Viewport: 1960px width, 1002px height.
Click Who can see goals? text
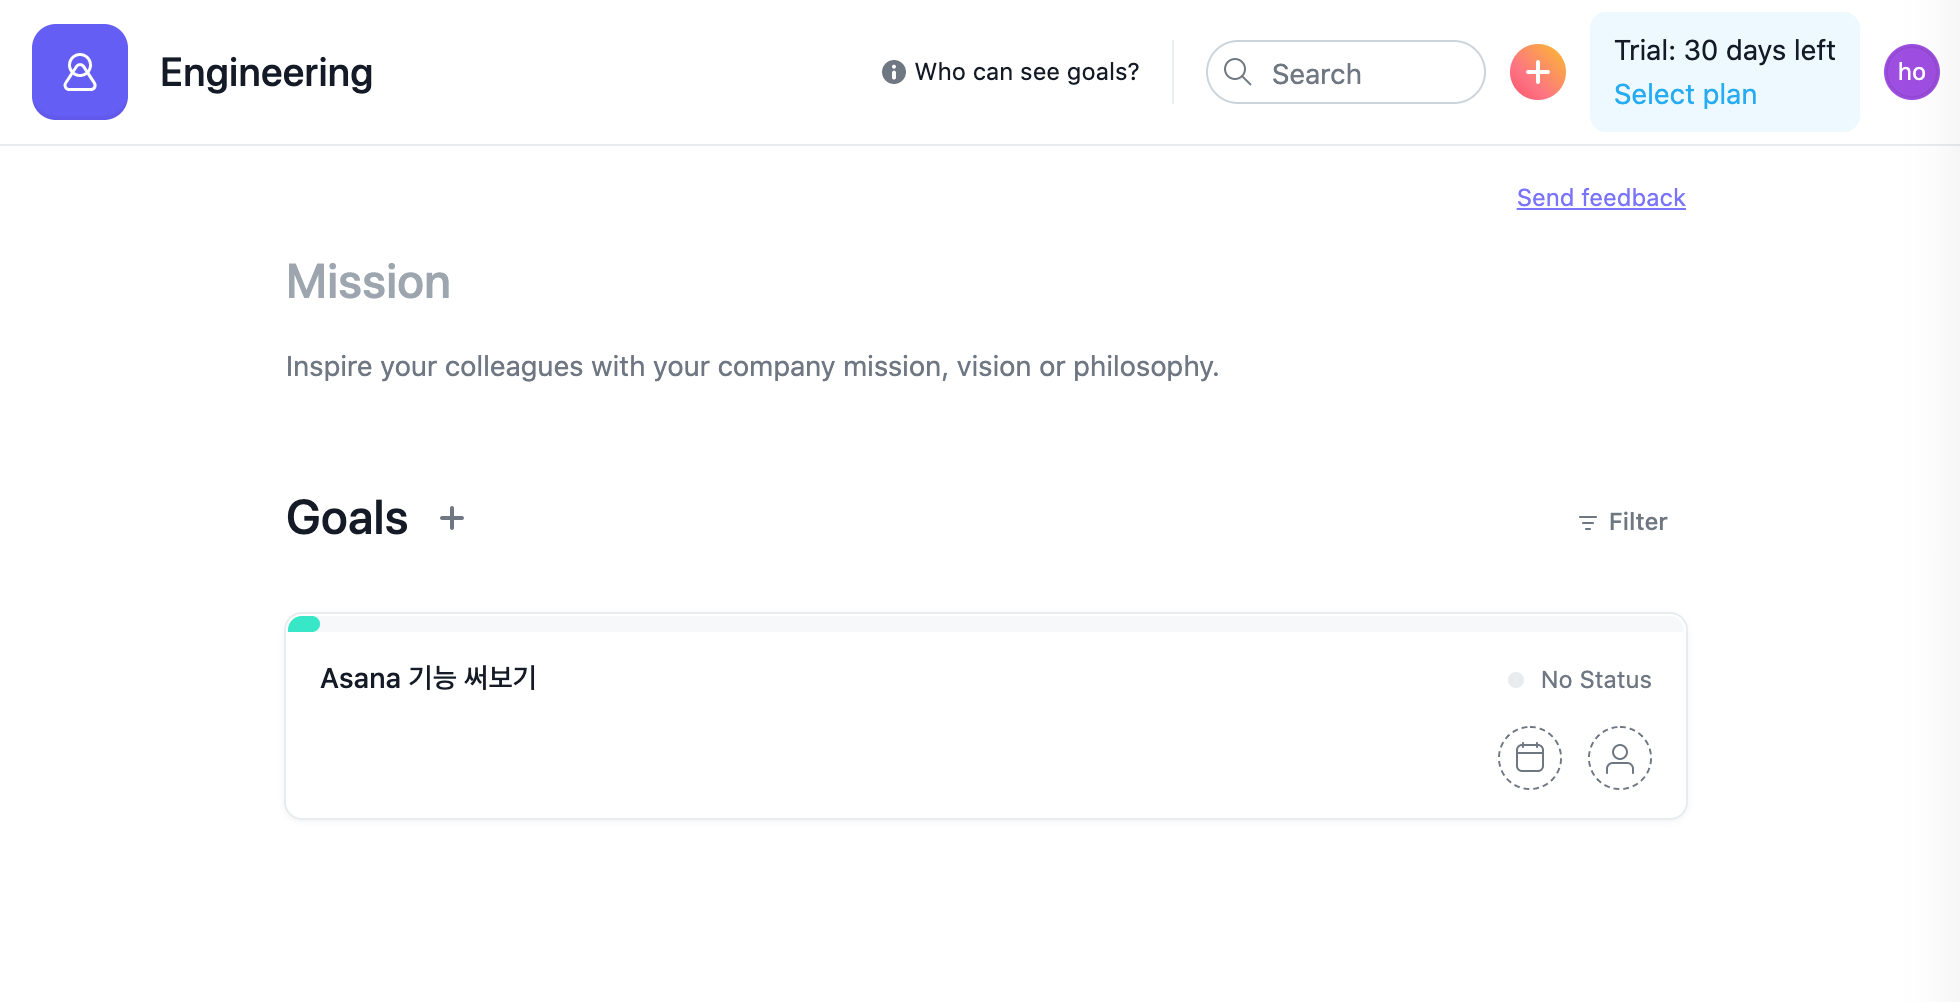[1027, 72]
